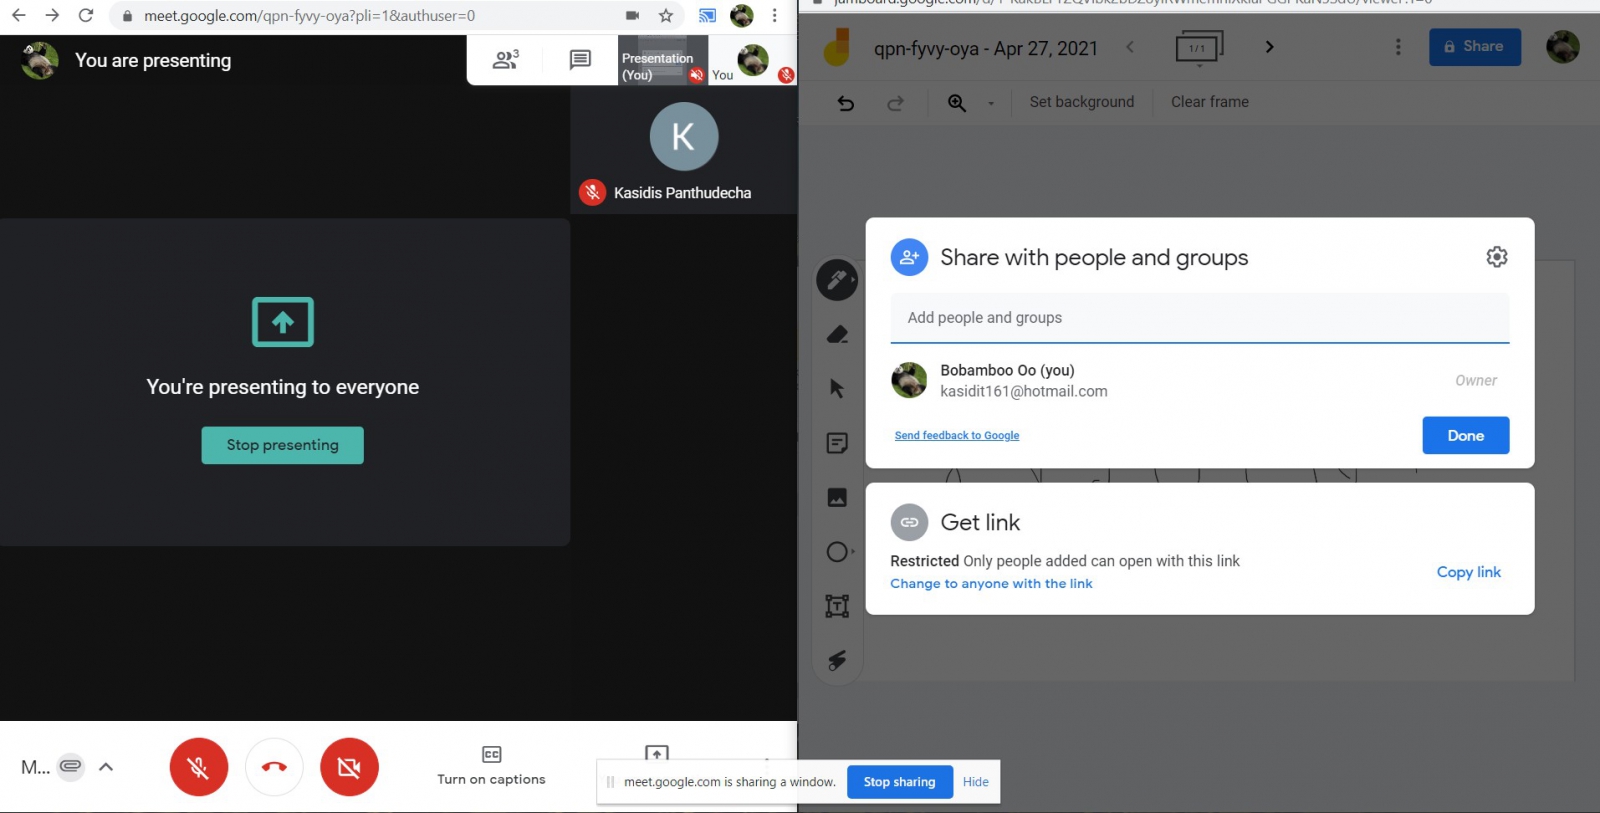Viewport: 1600px width, 813px height.
Task: Expand the Jamboard frame bar 1/1
Action: [1199, 47]
